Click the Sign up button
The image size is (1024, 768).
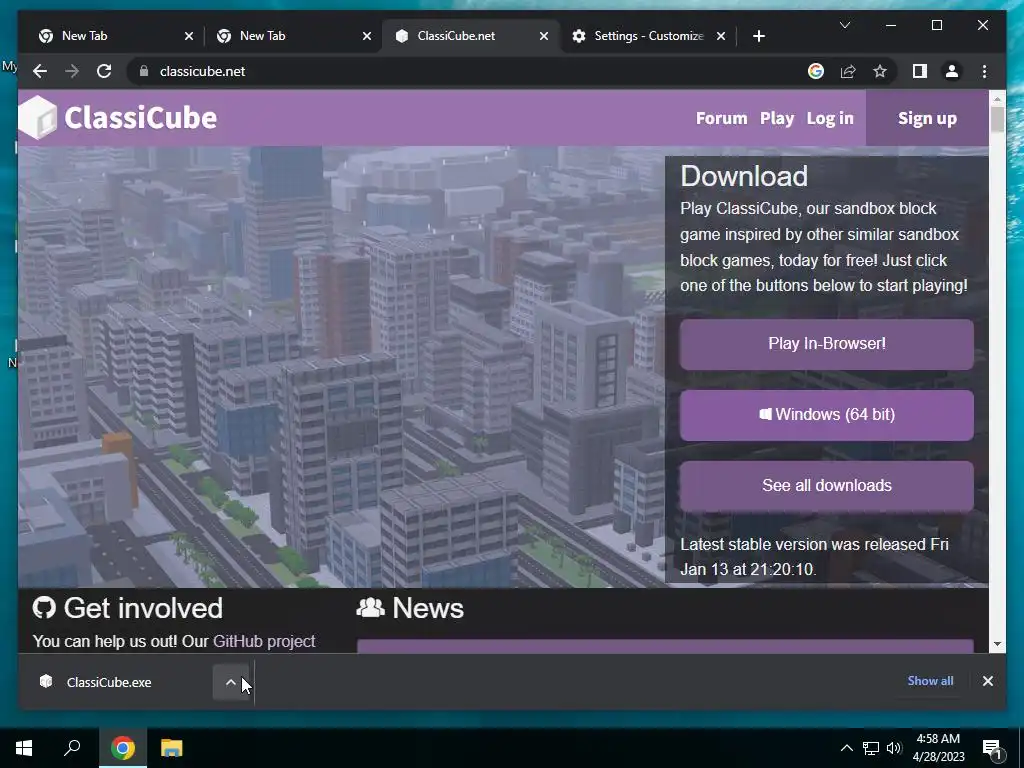[927, 118]
